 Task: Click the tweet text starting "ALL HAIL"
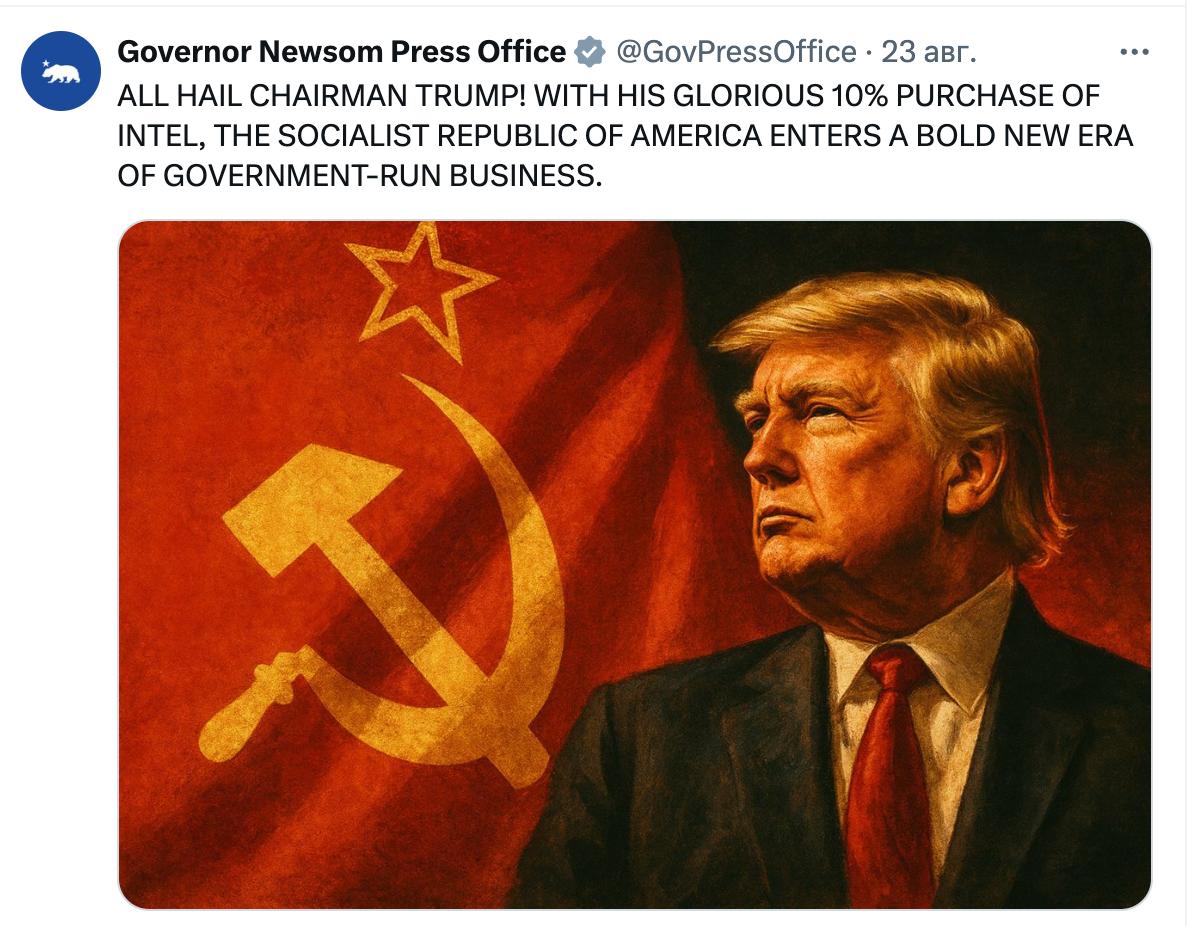tap(625, 136)
